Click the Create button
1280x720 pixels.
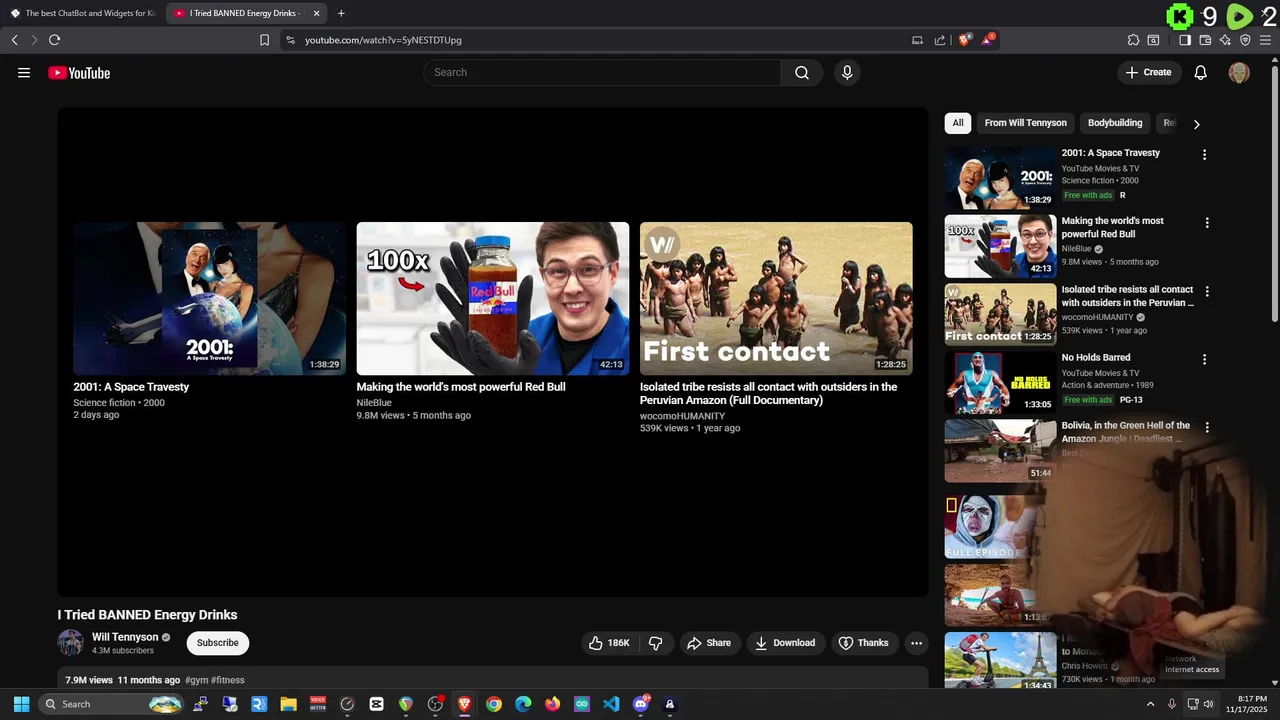tap(1148, 72)
